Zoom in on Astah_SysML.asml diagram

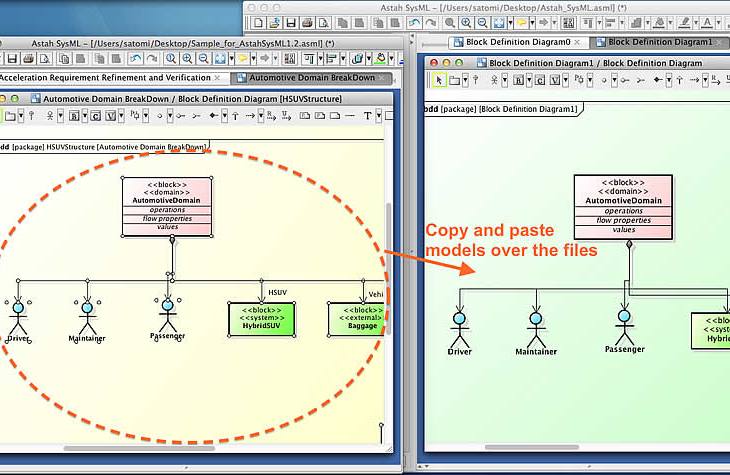point(466,22)
